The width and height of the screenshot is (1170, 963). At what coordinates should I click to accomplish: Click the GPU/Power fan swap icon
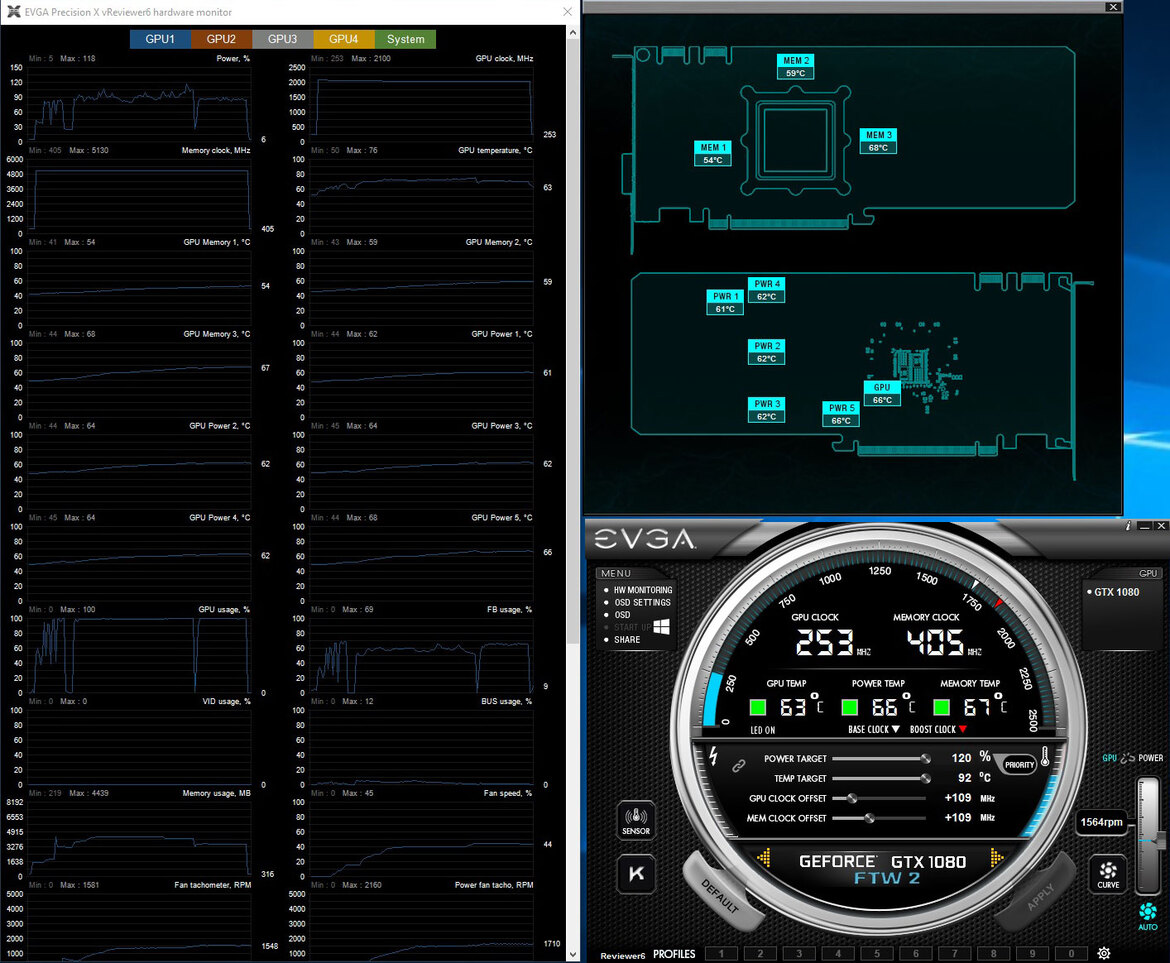(x=1127, y=758)
